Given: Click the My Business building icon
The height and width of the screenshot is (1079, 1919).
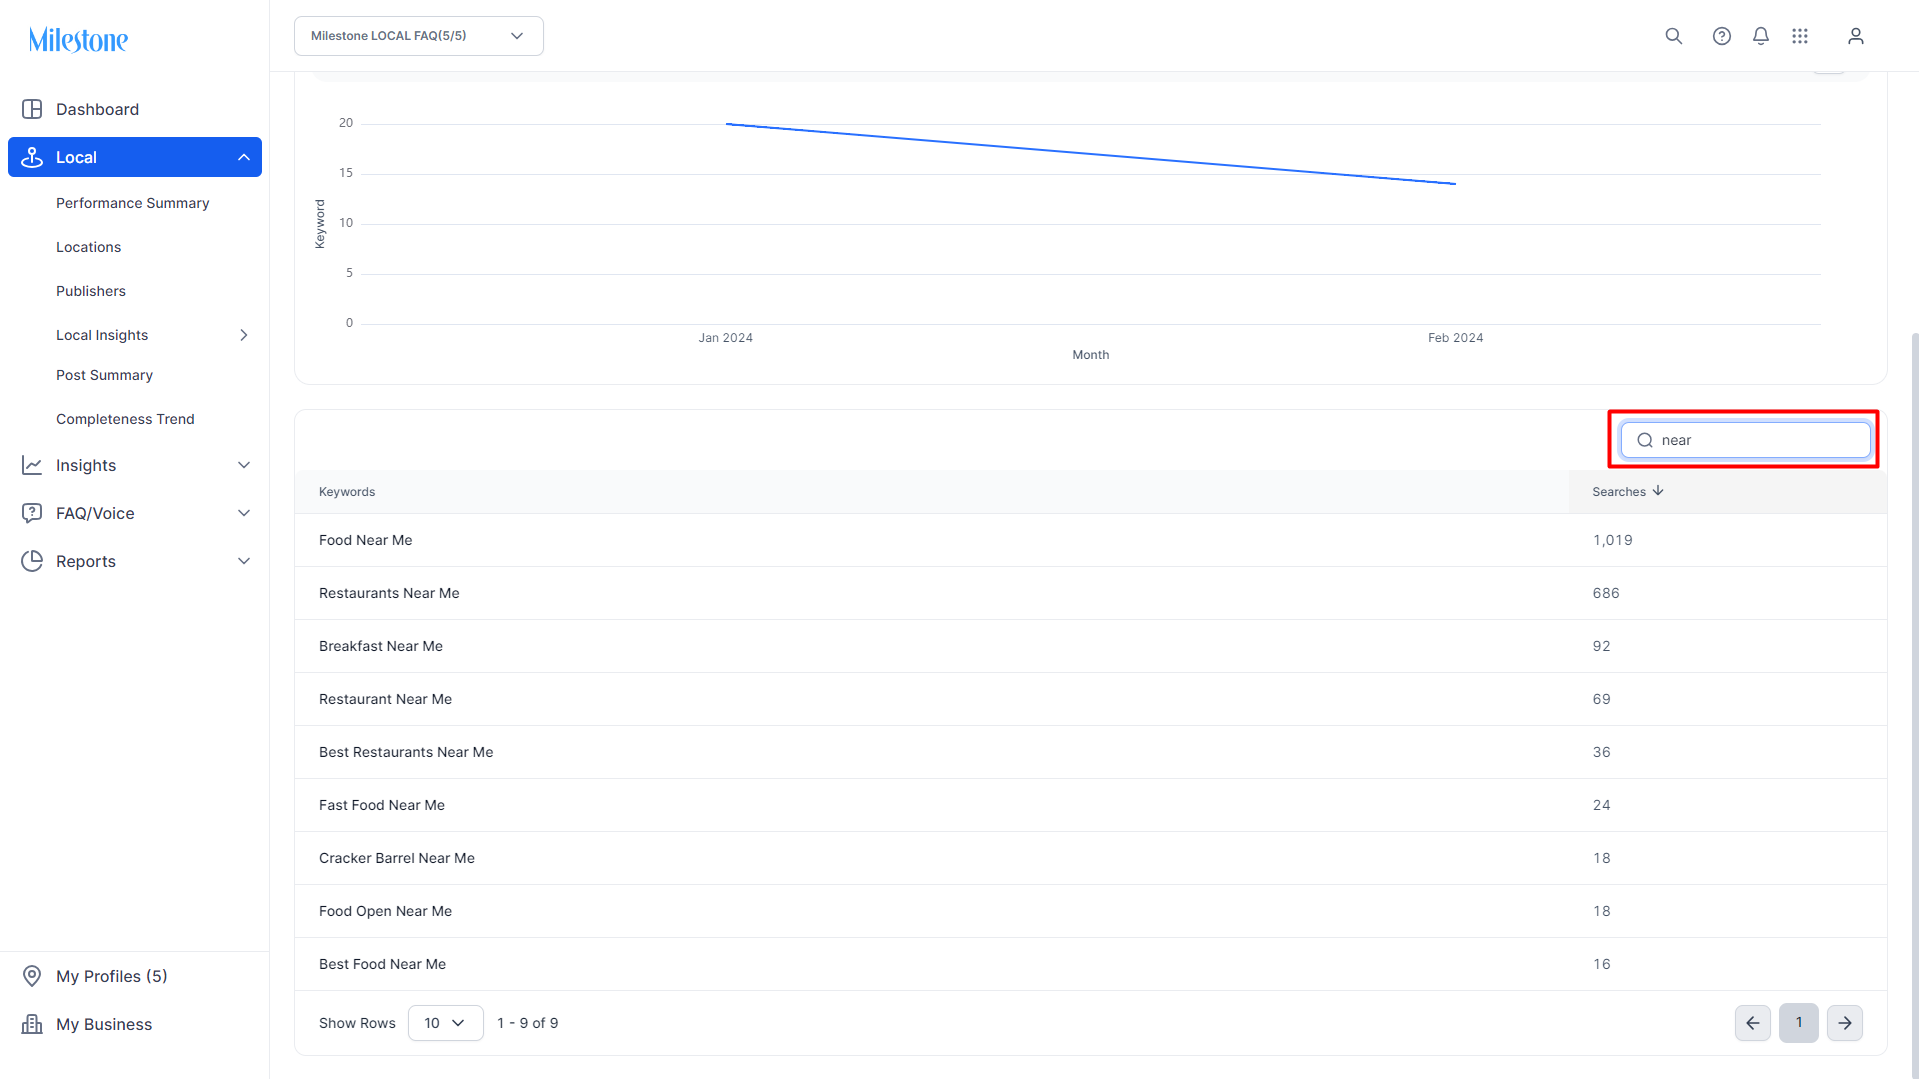Looking at the screenshot, I should point(32,1024).
